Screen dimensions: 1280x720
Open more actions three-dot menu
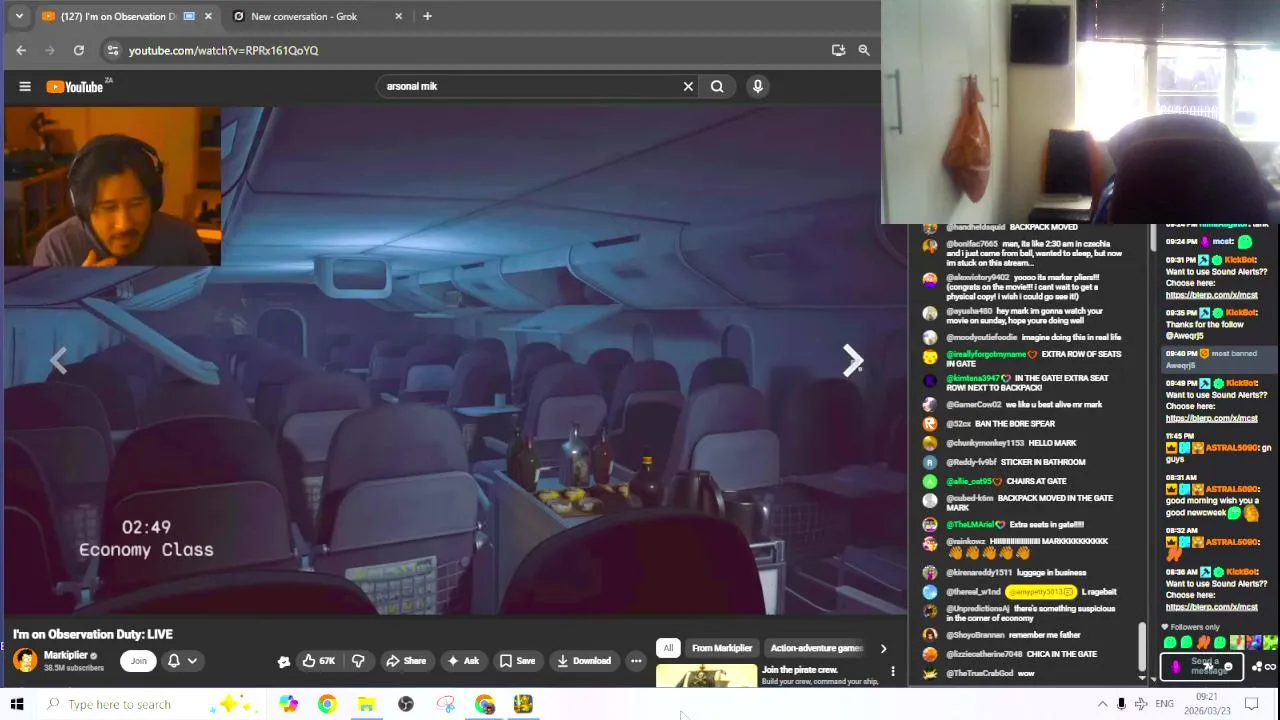click(x=636, y=660)
